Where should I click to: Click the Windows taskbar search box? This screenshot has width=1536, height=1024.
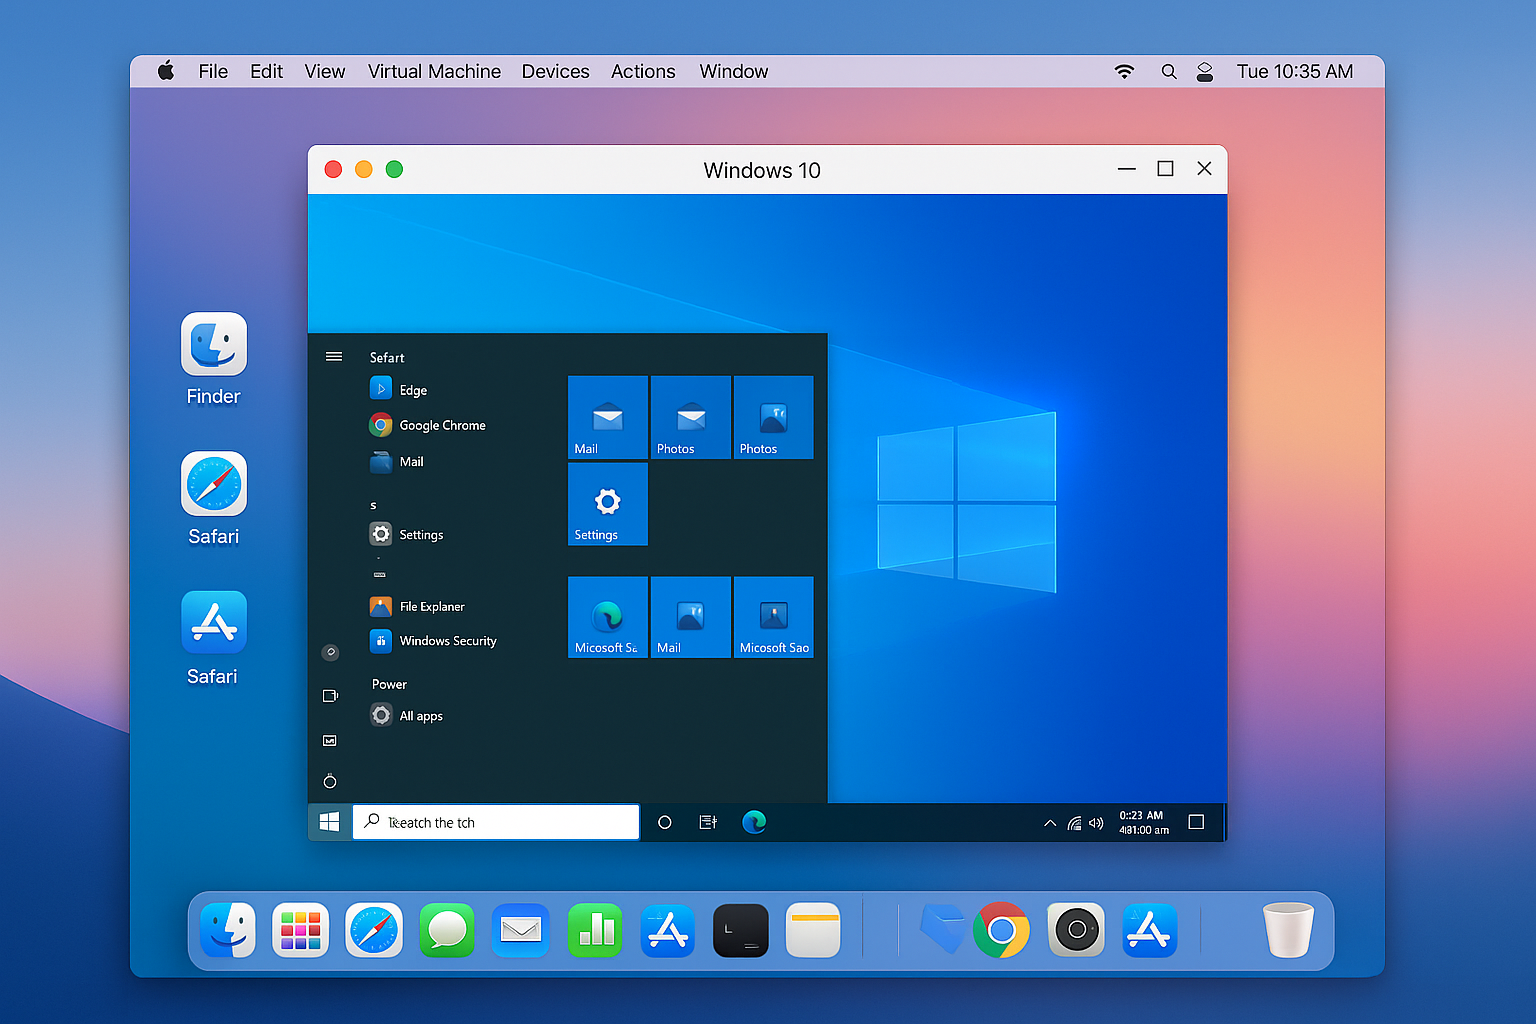pos(496,822)
